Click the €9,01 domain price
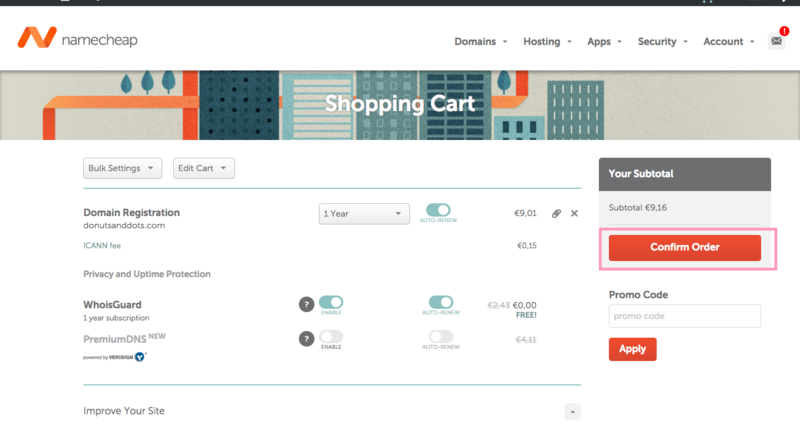The height and width of the screenshot is (436, 800). click(x=525, y=213)
